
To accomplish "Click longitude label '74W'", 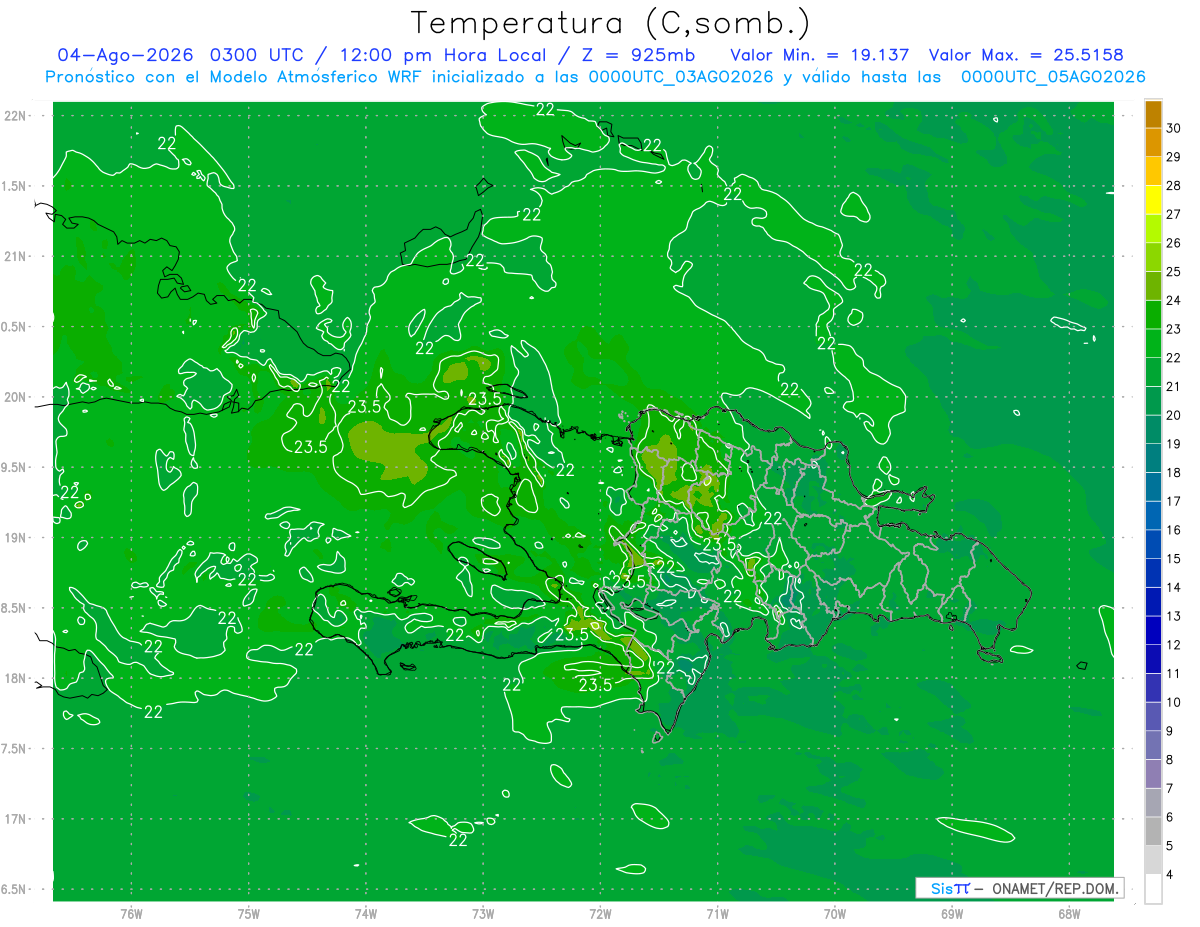I will [x=366, y=914].
